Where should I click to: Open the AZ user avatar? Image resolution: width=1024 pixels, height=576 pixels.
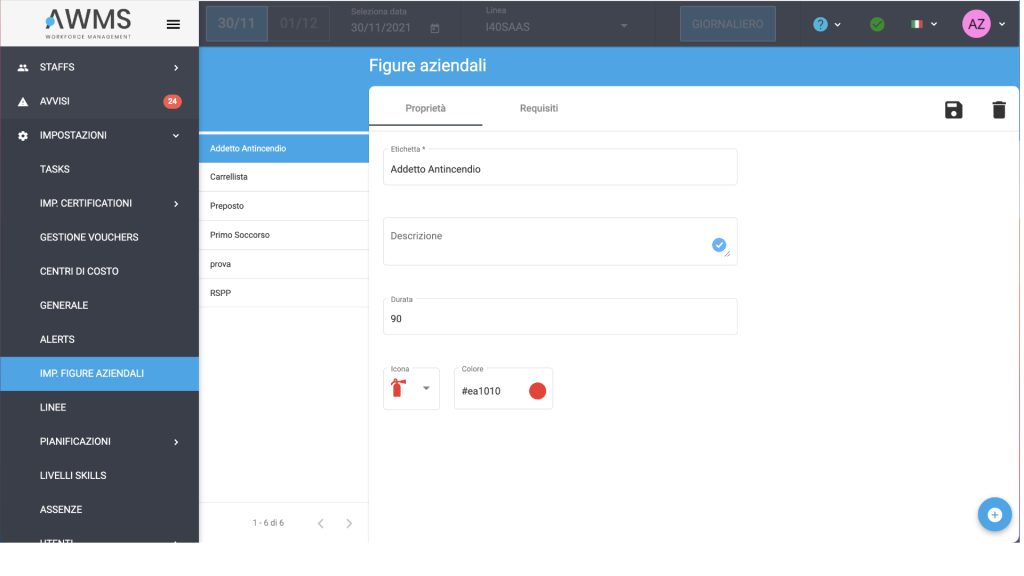point(976,24)
